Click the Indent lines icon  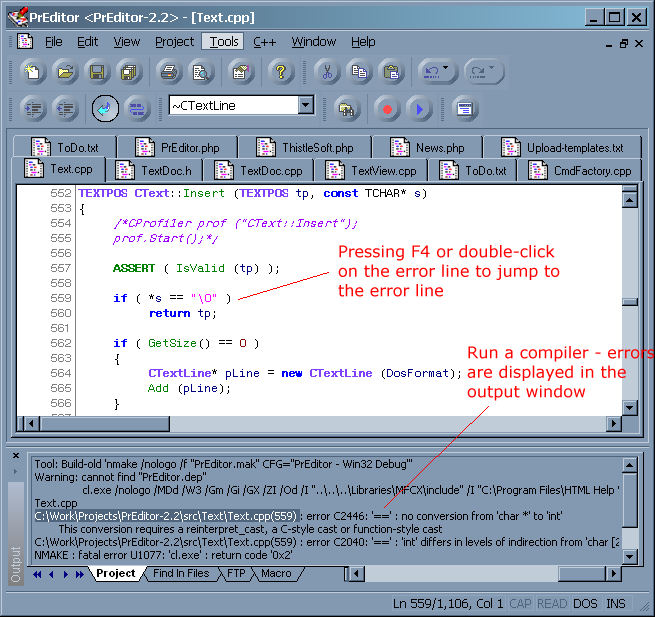(33, 109)
